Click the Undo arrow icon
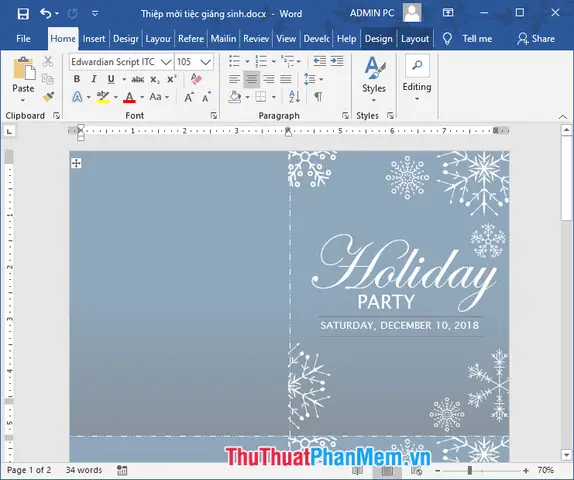The image size is (574, 480). (45, 14)
